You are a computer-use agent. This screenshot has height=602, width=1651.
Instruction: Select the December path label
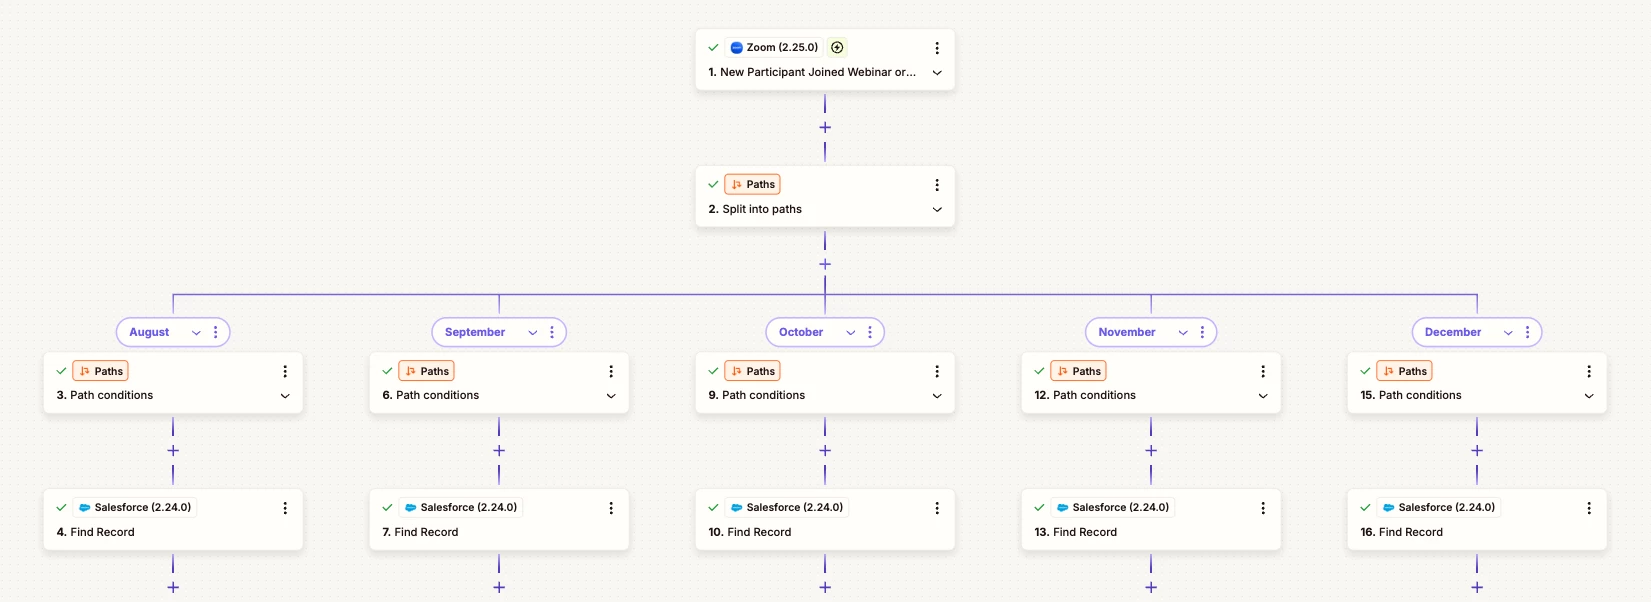1453,332
